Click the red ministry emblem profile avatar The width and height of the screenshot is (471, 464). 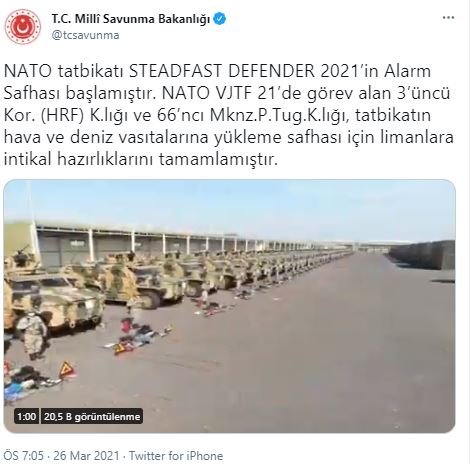23,27
